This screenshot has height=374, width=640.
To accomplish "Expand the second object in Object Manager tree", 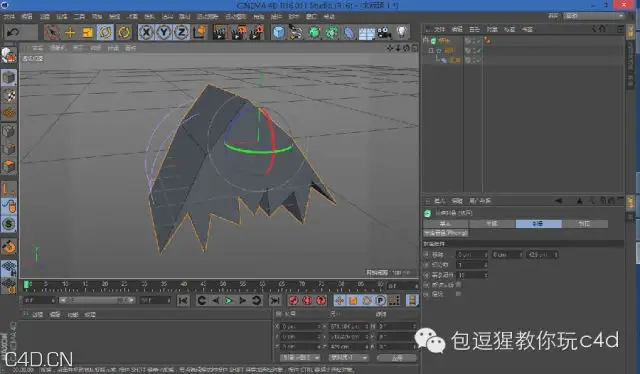I will point(431,51).
